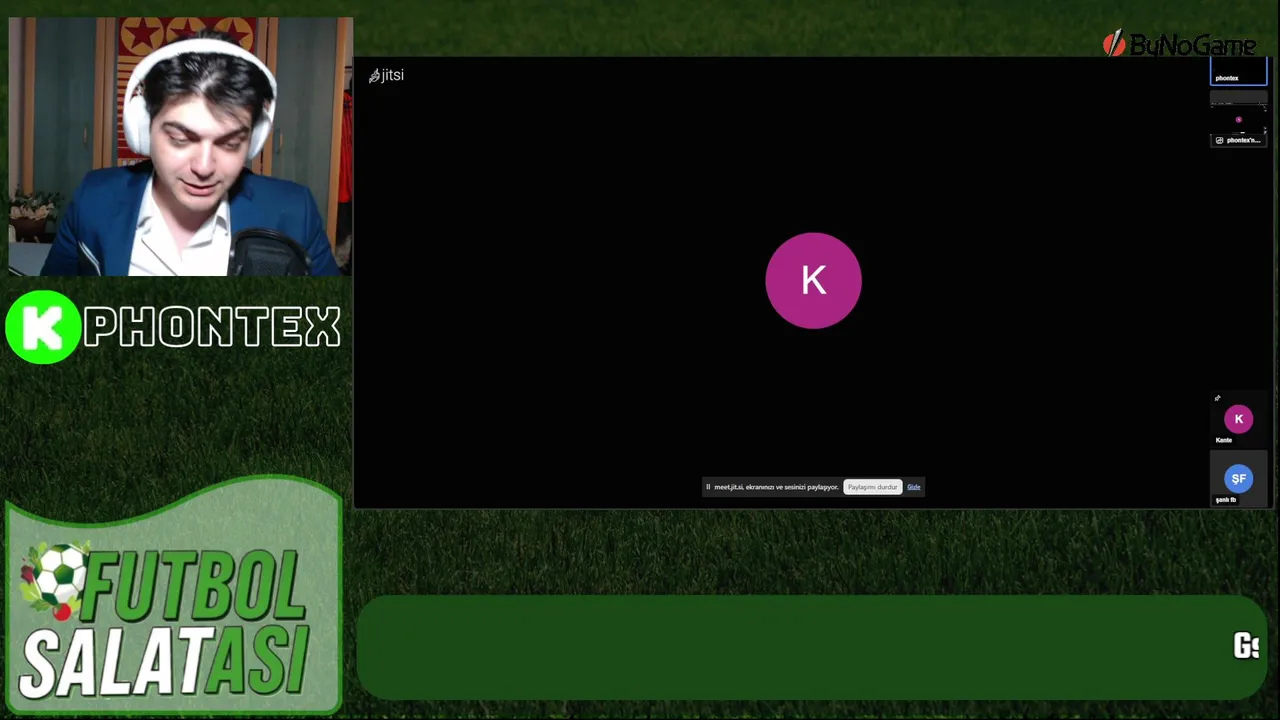
Task: Click the "PHONTEX" channel name text
Action: click(x=212, y=327)
